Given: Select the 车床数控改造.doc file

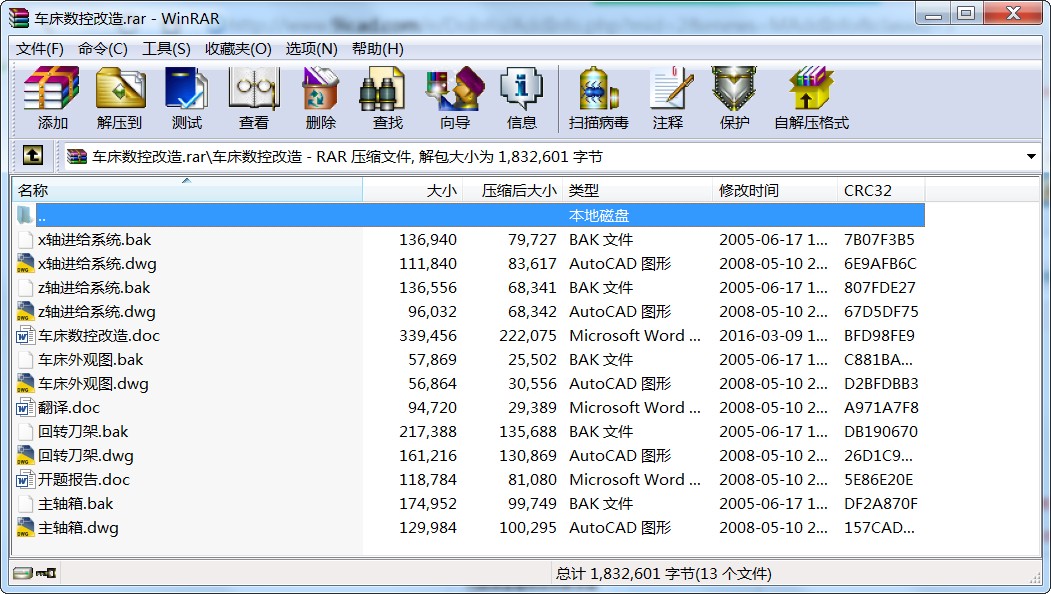Looking at the screenshot, I should tap(98, 335).
